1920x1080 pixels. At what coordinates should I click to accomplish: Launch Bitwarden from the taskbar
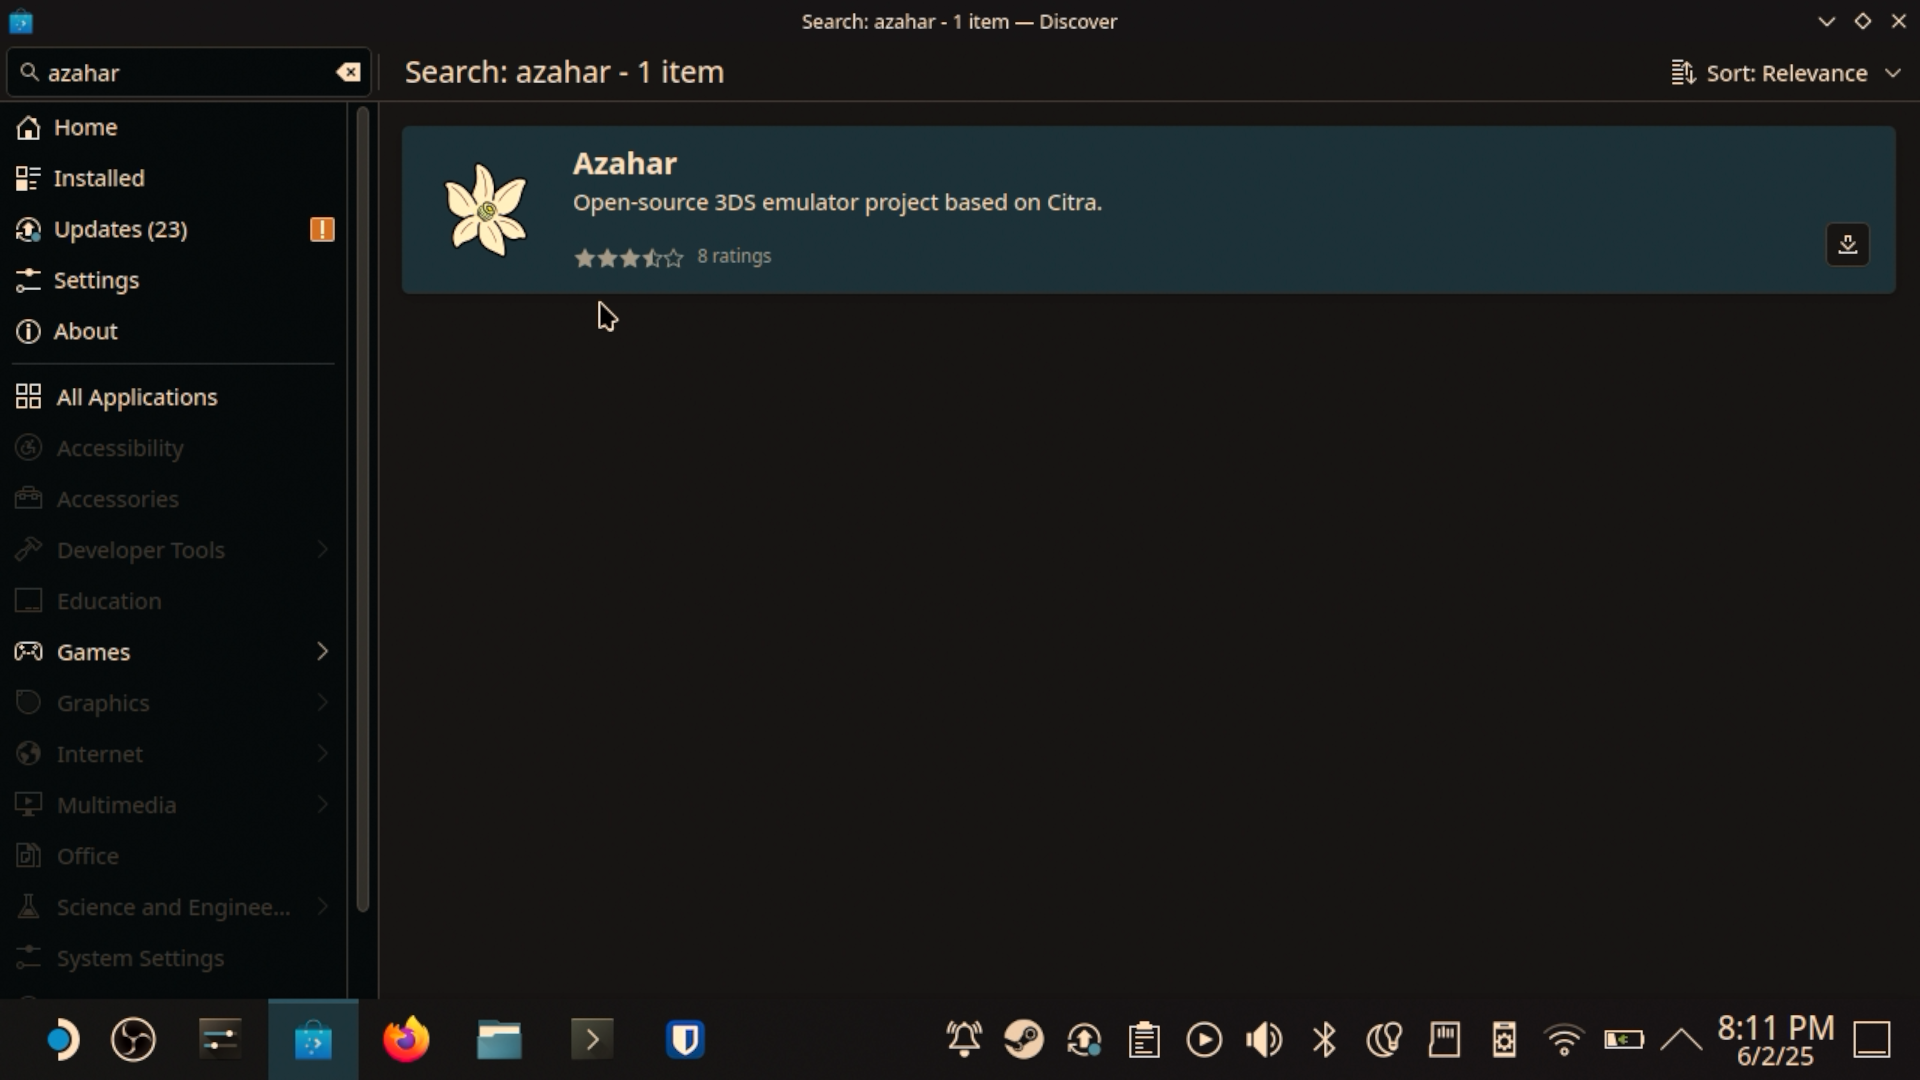tap(685, 1040)
